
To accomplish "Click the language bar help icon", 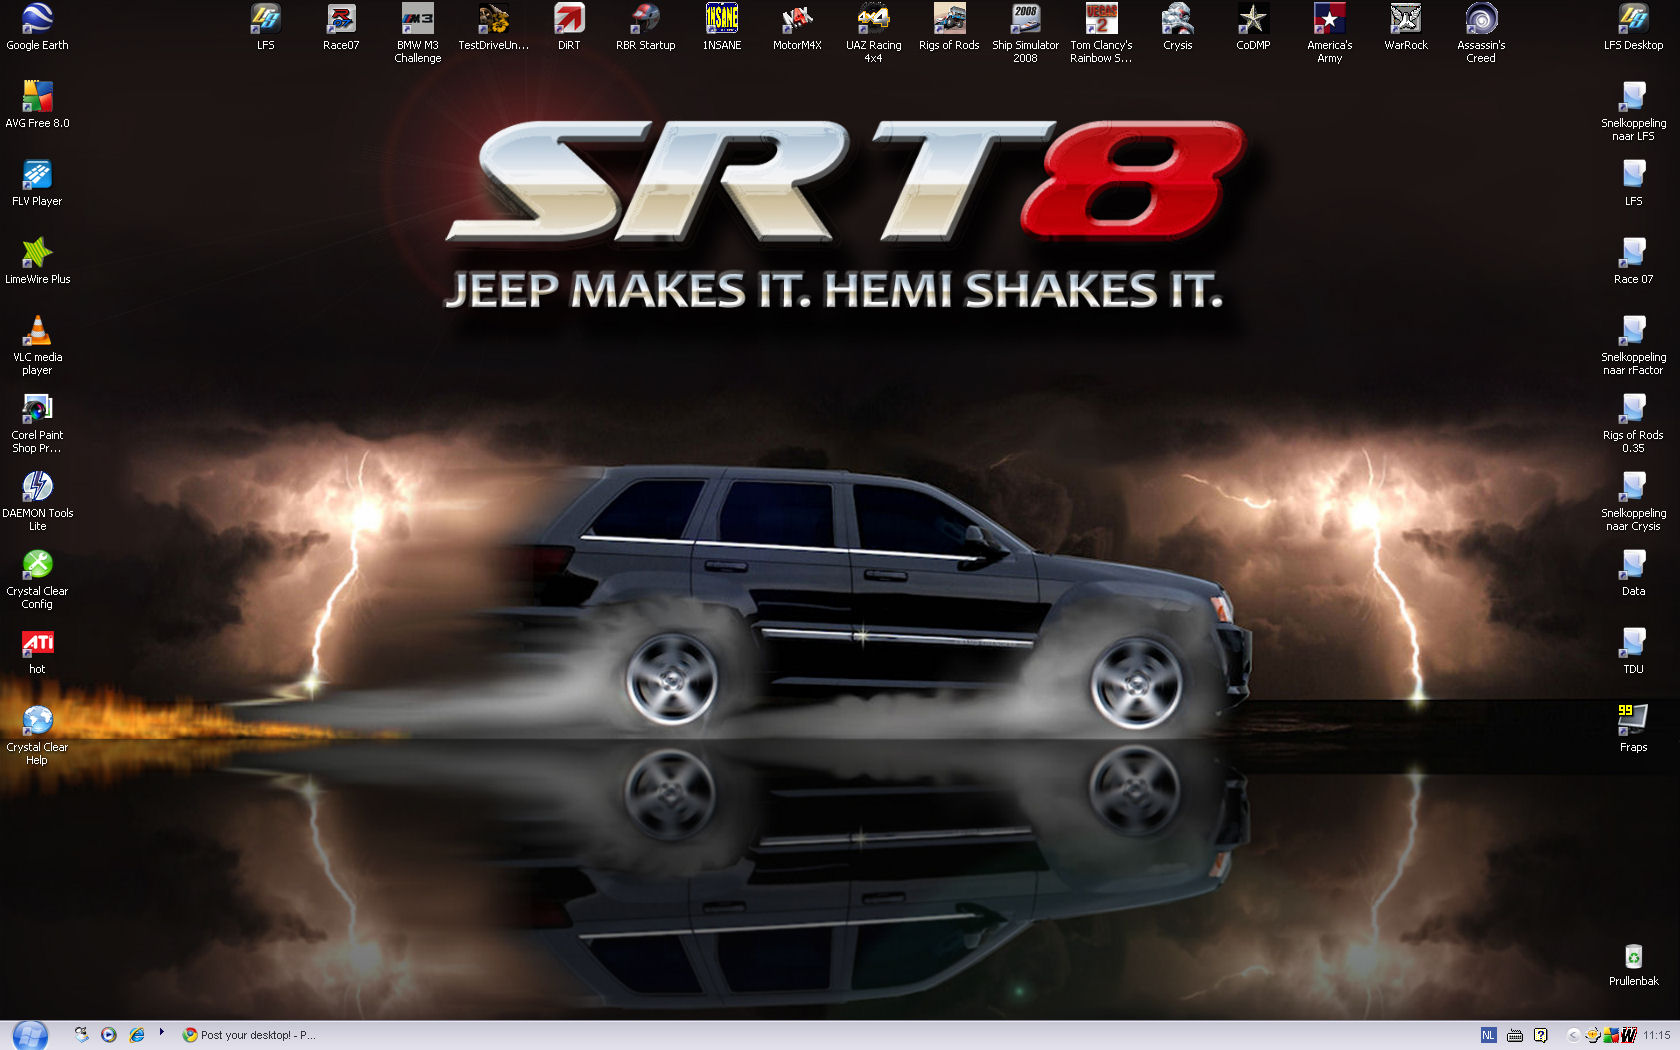I will (1541, 1035).
